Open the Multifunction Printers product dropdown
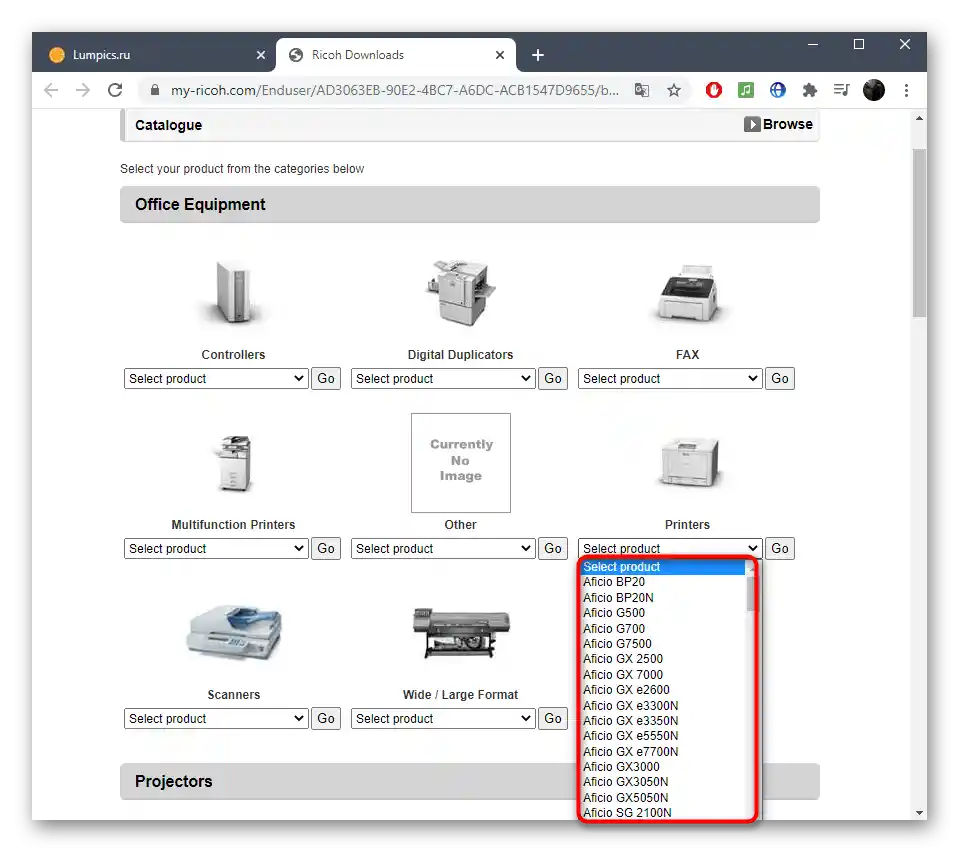The width and height of the screenshot is (959, 852). [216, 549]
